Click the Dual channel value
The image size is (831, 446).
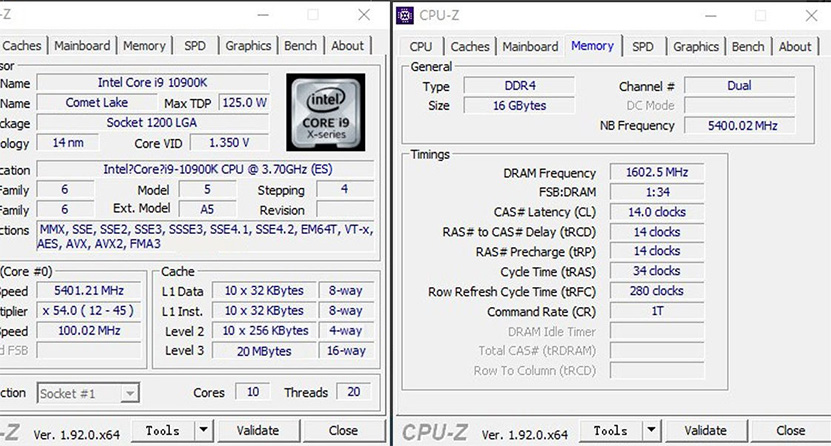(739, 86)
